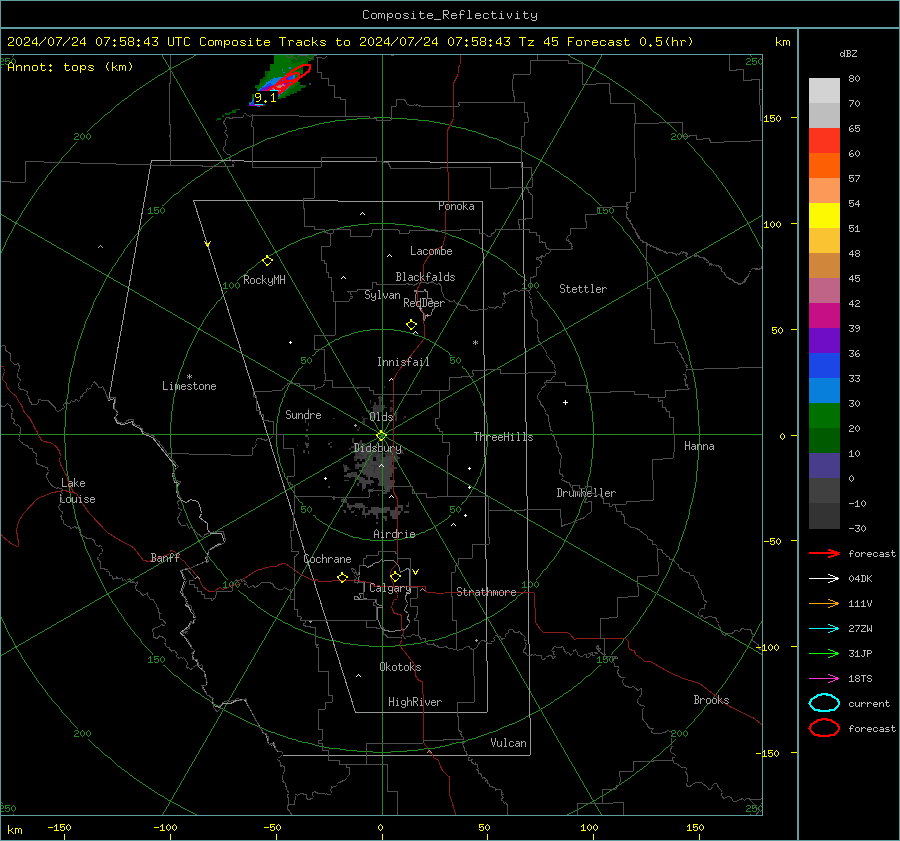Click the Strathmore label
This screenshot has width=900, height=841.
click(486, 592)
